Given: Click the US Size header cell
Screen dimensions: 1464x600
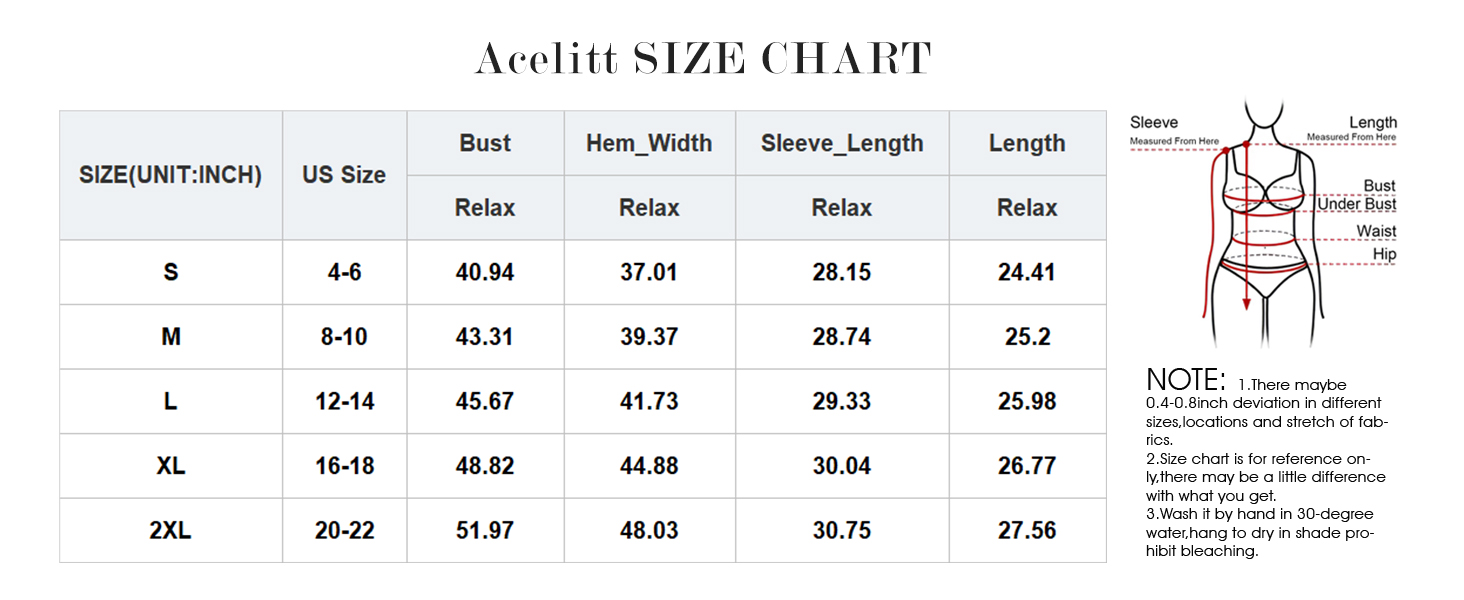Looking at the screenshot, I should pyautogui.click(x=344, y=175).
